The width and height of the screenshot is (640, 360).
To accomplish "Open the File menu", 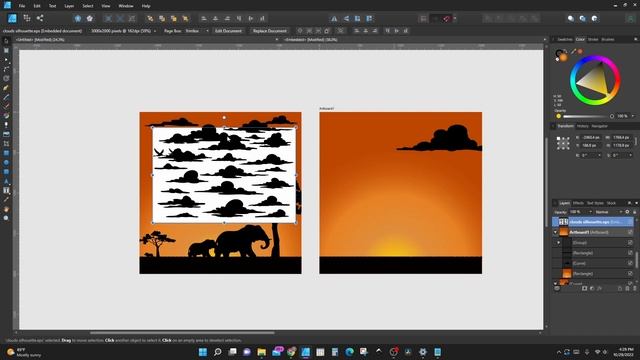I will 22,6.
